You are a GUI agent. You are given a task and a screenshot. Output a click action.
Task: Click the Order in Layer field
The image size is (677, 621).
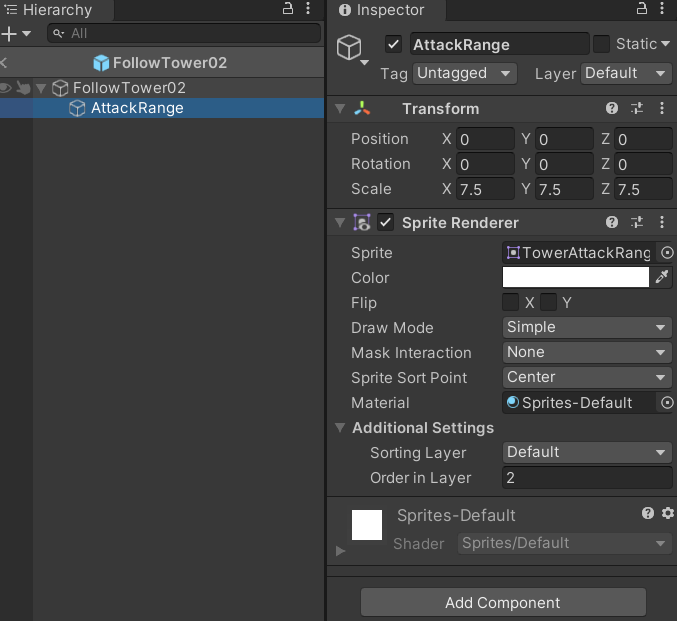point(587,478)
